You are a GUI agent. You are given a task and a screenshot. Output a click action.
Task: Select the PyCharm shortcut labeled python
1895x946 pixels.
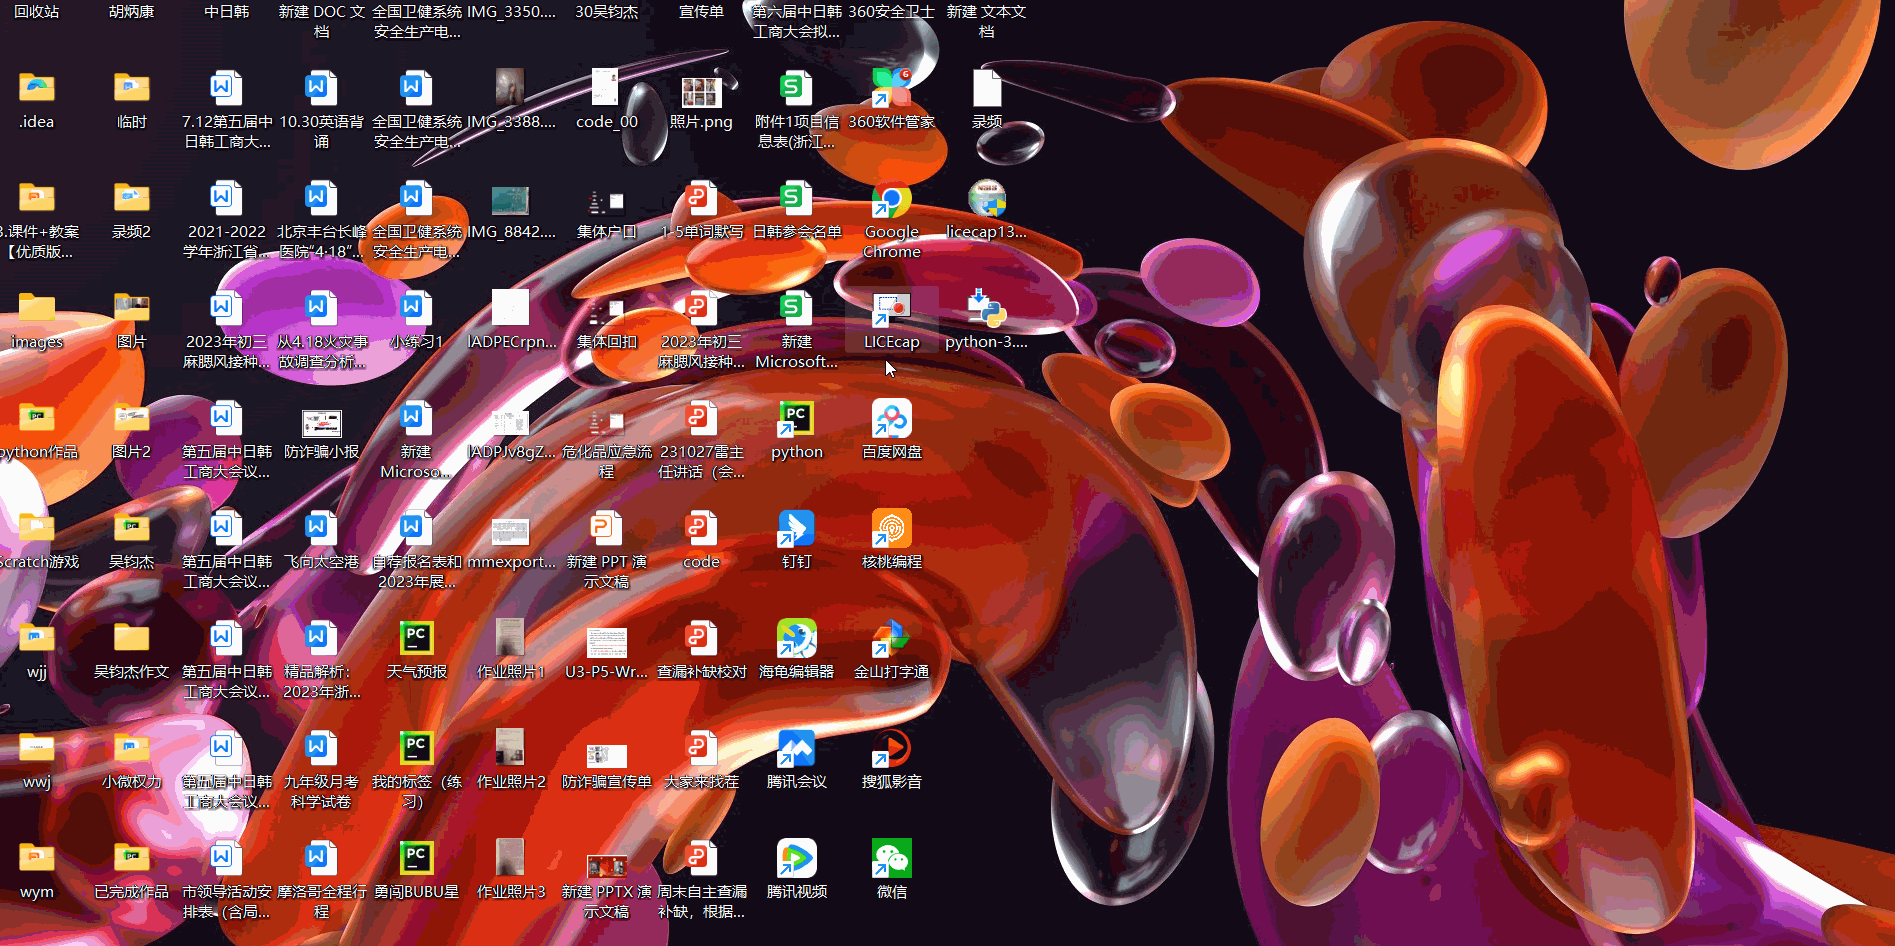[x=796, y=420]
